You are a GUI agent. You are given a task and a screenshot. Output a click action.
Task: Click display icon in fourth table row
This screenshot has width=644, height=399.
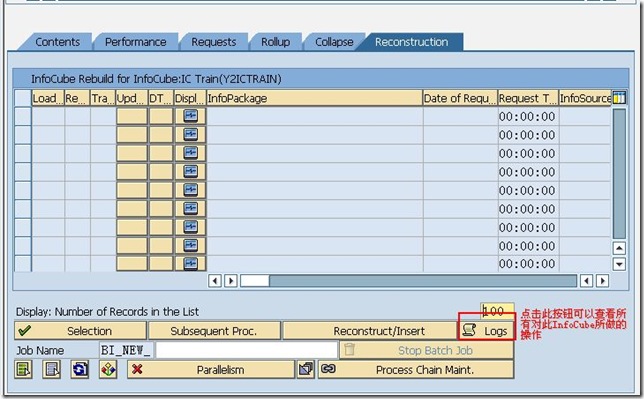coord(191,171)
